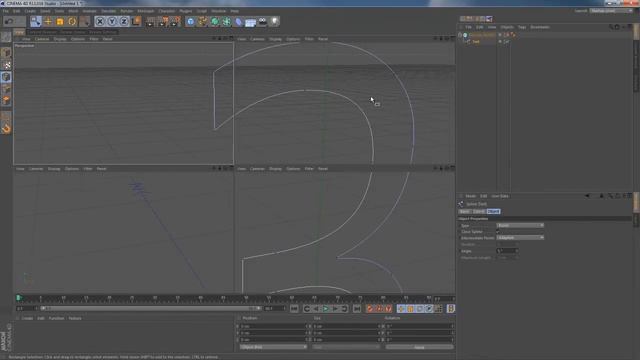Open the green NURBS generator icon
This screenshot has height=360, width=640.
(x=214, y=21)
